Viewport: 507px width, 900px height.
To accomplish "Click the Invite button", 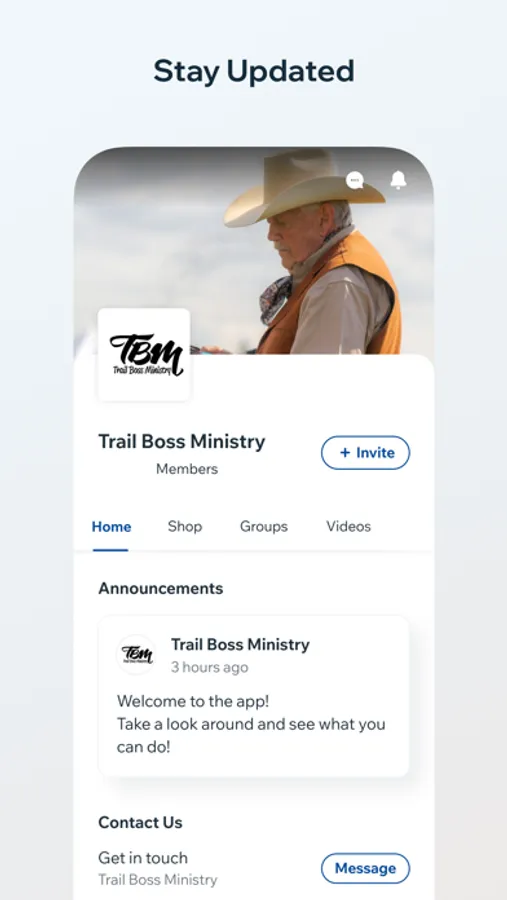I will 365,453.
